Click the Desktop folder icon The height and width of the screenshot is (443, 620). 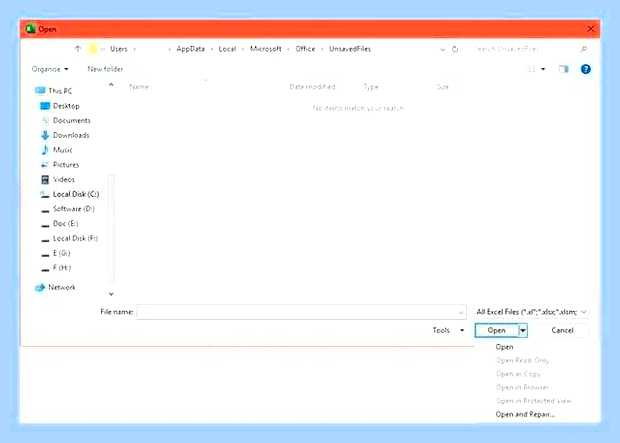45,106
